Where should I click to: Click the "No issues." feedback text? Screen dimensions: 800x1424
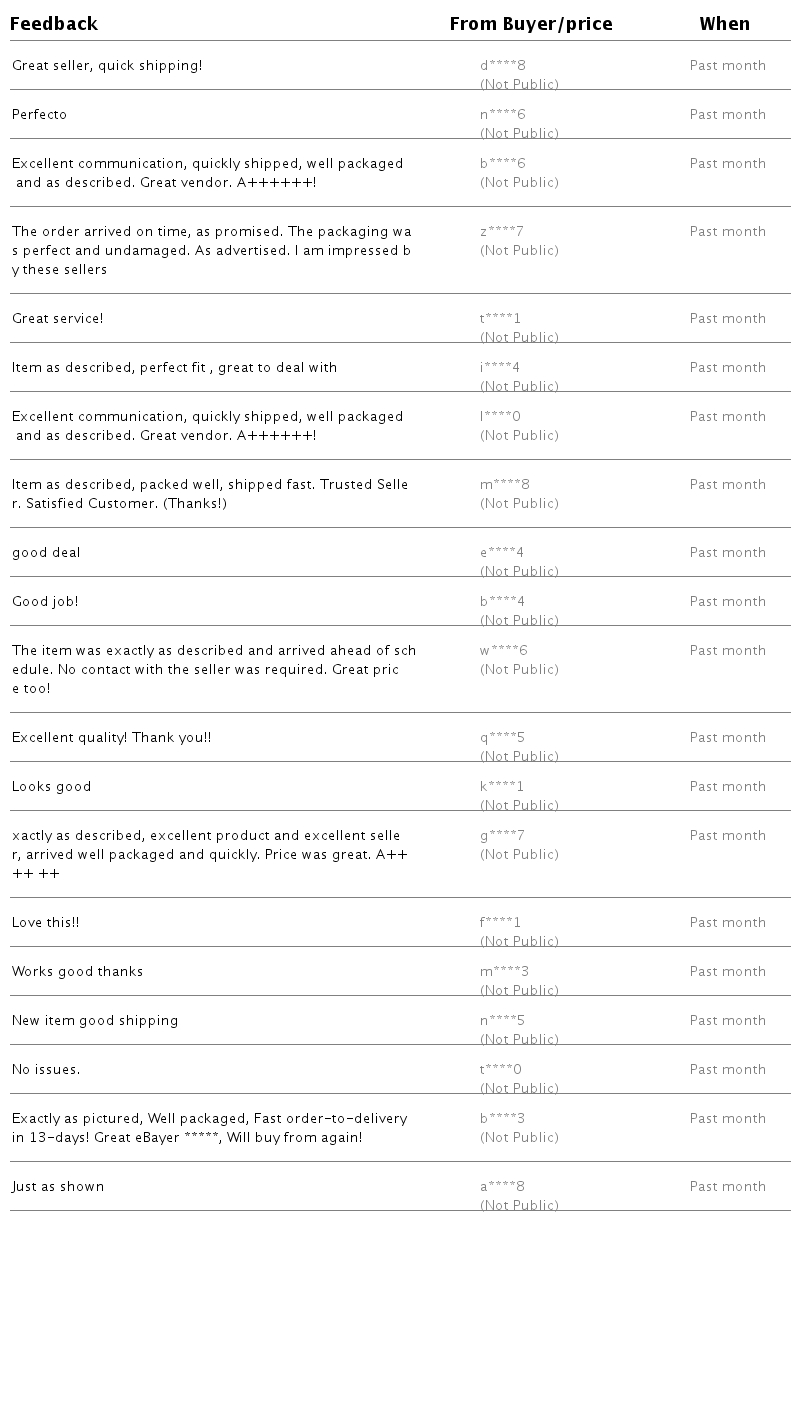click(46, 1070)
